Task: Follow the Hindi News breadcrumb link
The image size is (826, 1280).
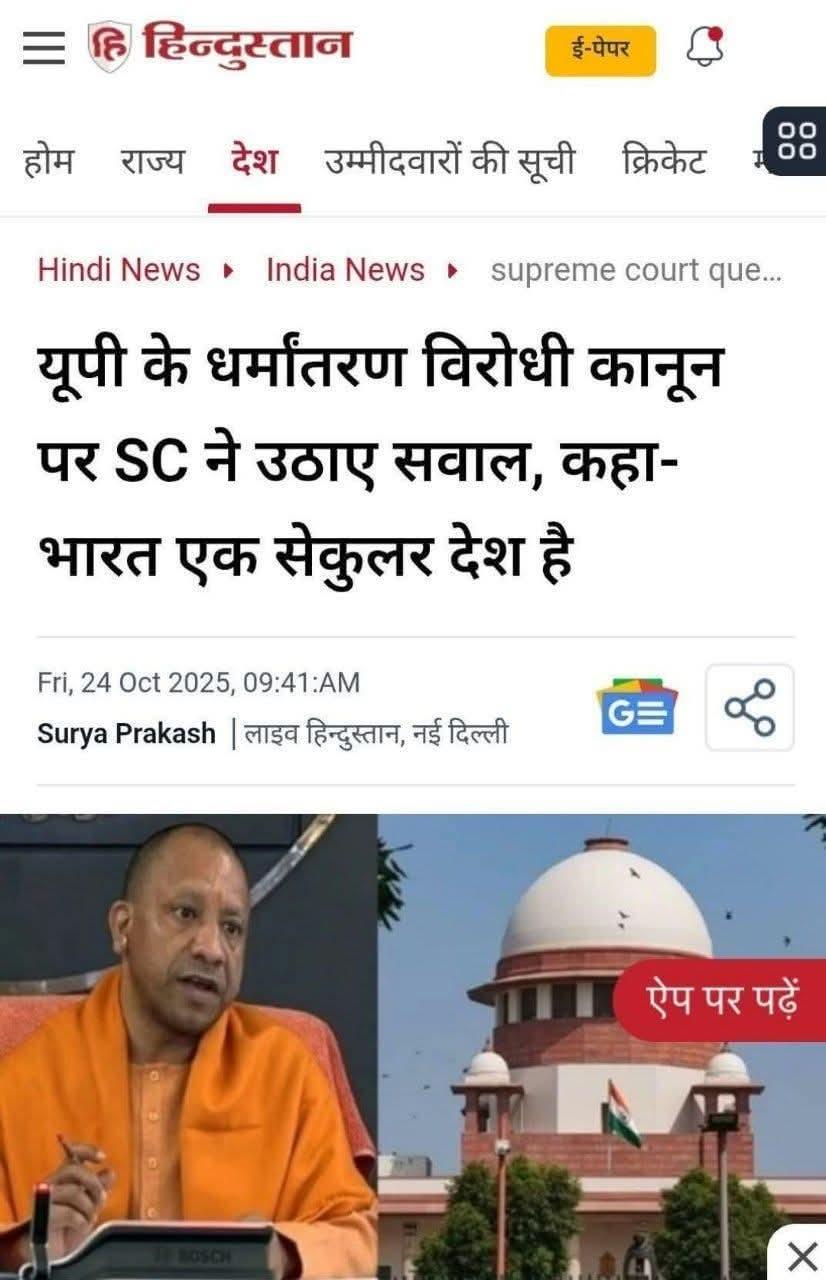Action: pyautogui.click(x=119, y=270)
